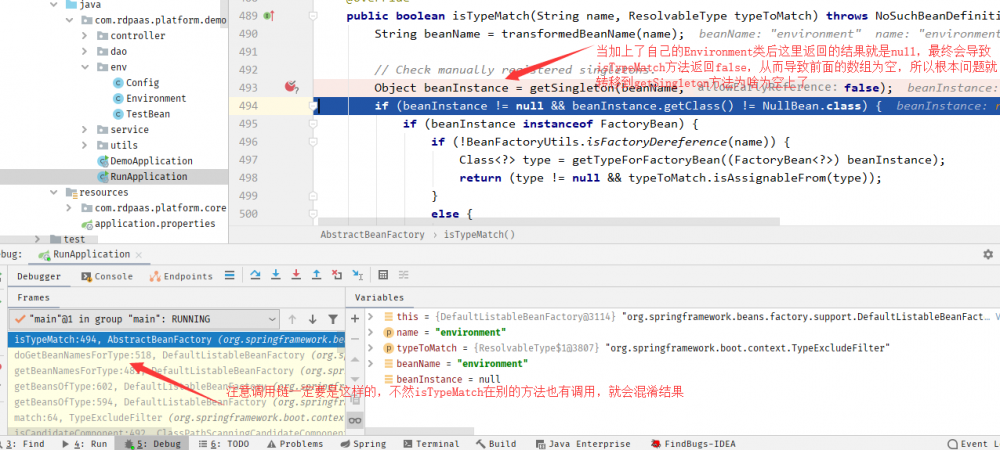Screen dimensions: 1000x450
Task: Click isTypeMatch() in the breadcrumb bar
Action: (479, 235)
